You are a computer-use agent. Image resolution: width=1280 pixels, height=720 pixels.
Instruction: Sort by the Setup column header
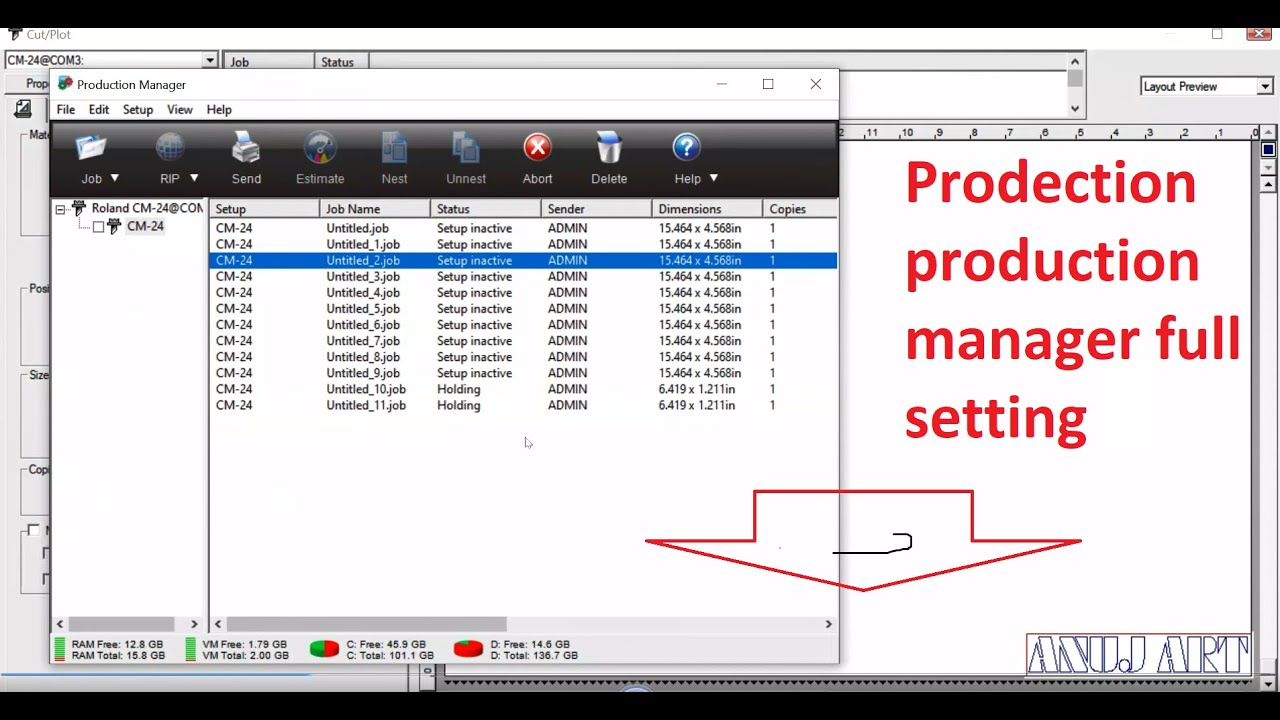265,209
